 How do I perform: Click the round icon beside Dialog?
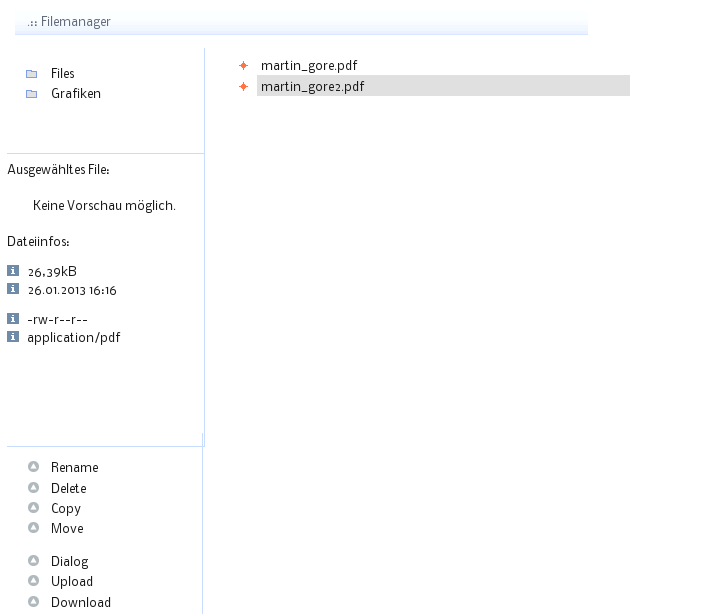(33, 560)
